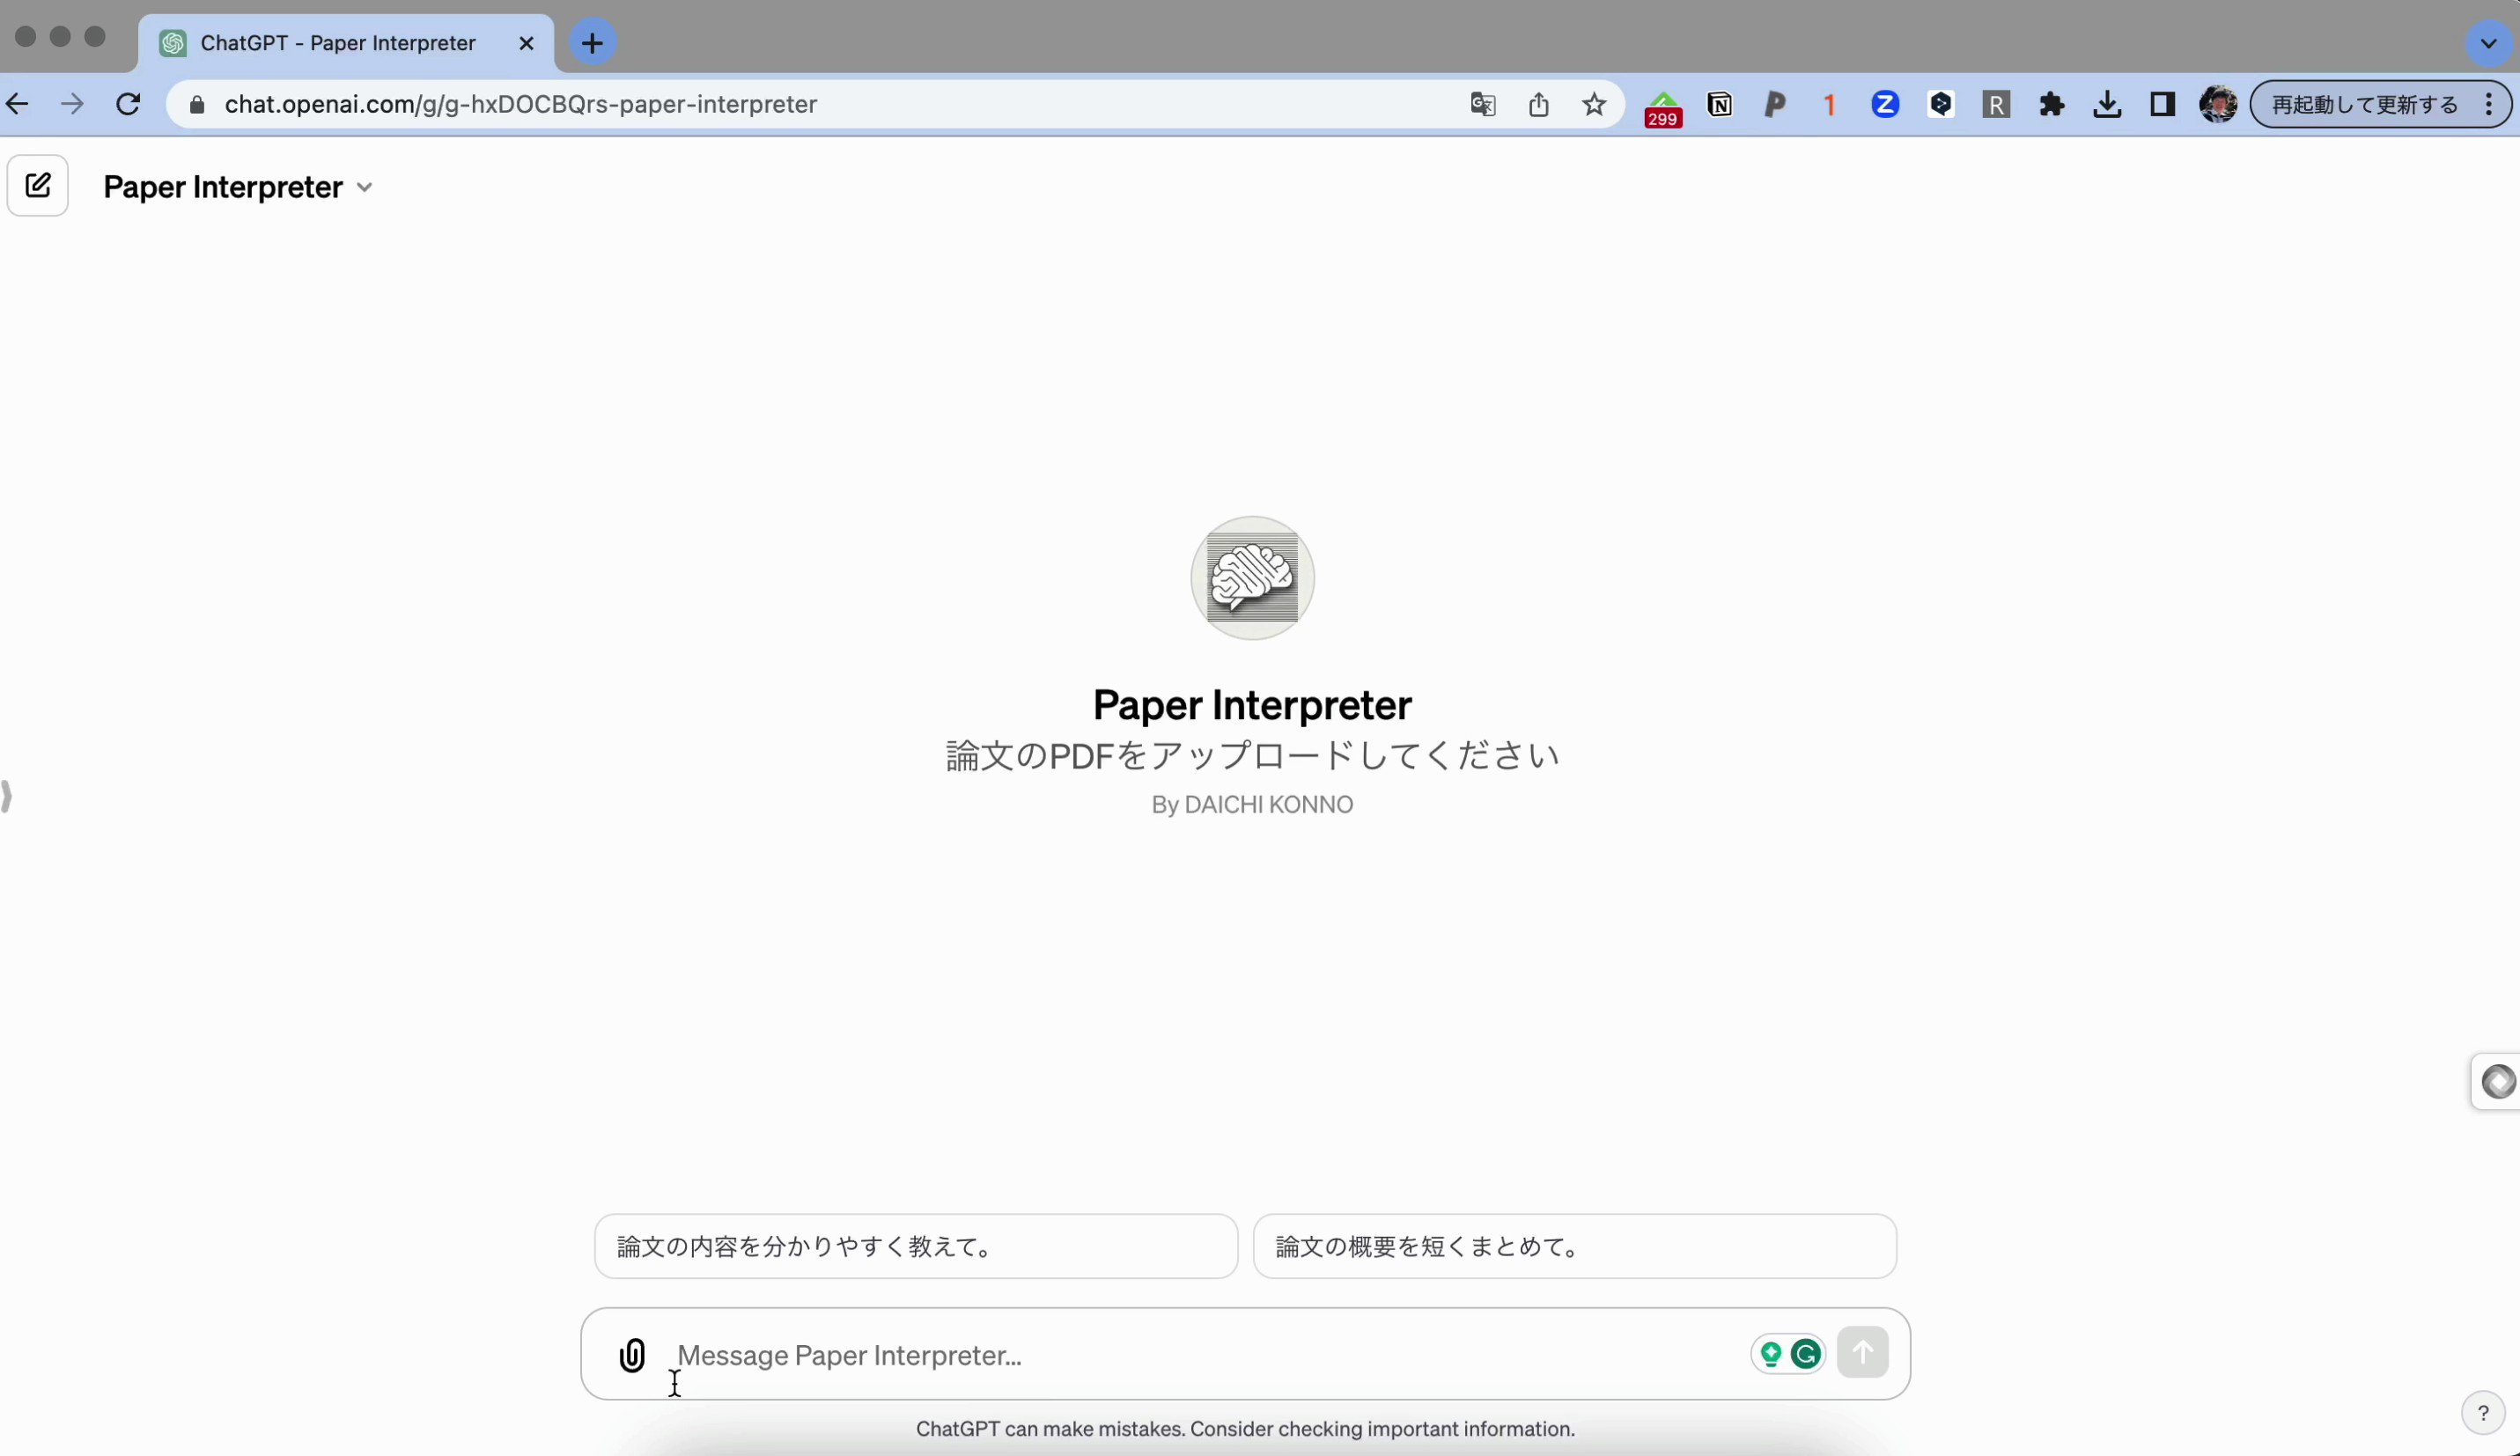Select the ChatGPT - Paper Interpreter tab

pyautogui.click(x=338, y=43)
